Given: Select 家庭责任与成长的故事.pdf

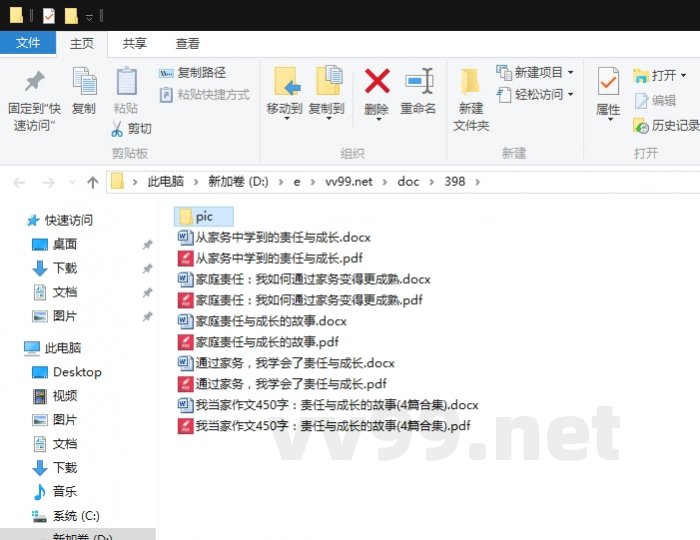Looking at the screenshot, I should (x=258, y=342).
